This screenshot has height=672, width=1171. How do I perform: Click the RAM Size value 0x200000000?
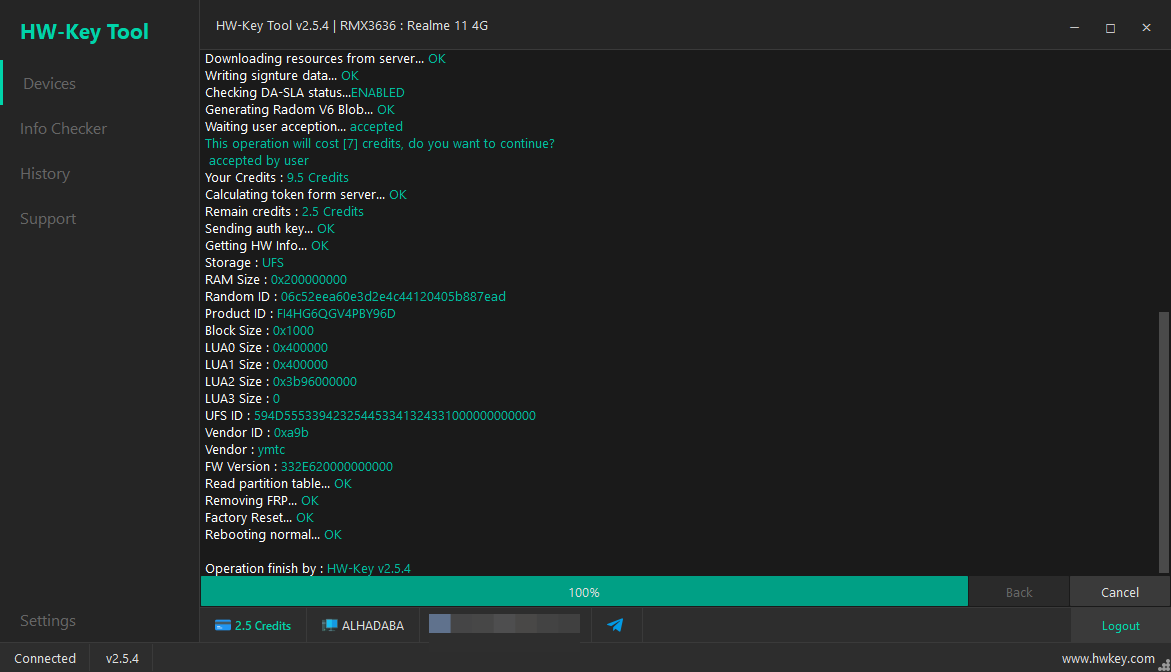click(308, 279)
